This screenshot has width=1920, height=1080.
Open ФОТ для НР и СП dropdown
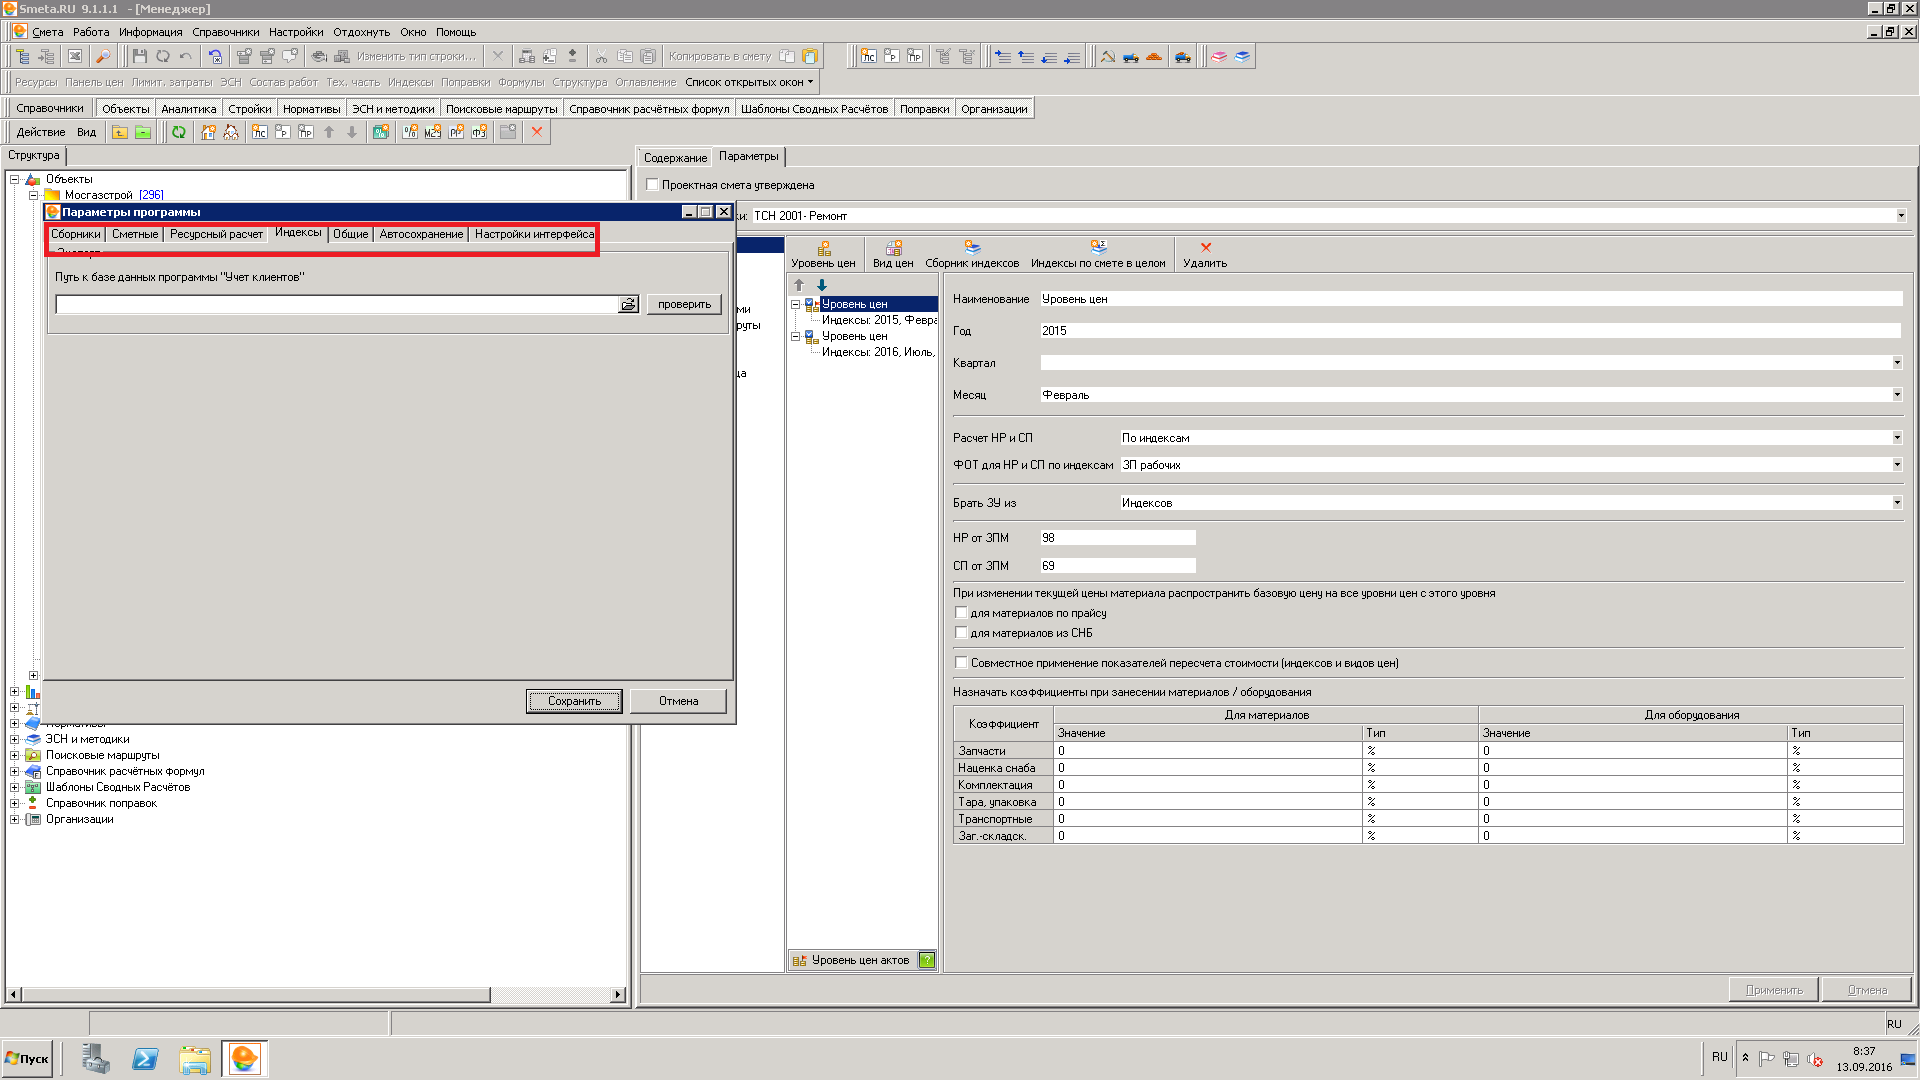point(1897,465)
